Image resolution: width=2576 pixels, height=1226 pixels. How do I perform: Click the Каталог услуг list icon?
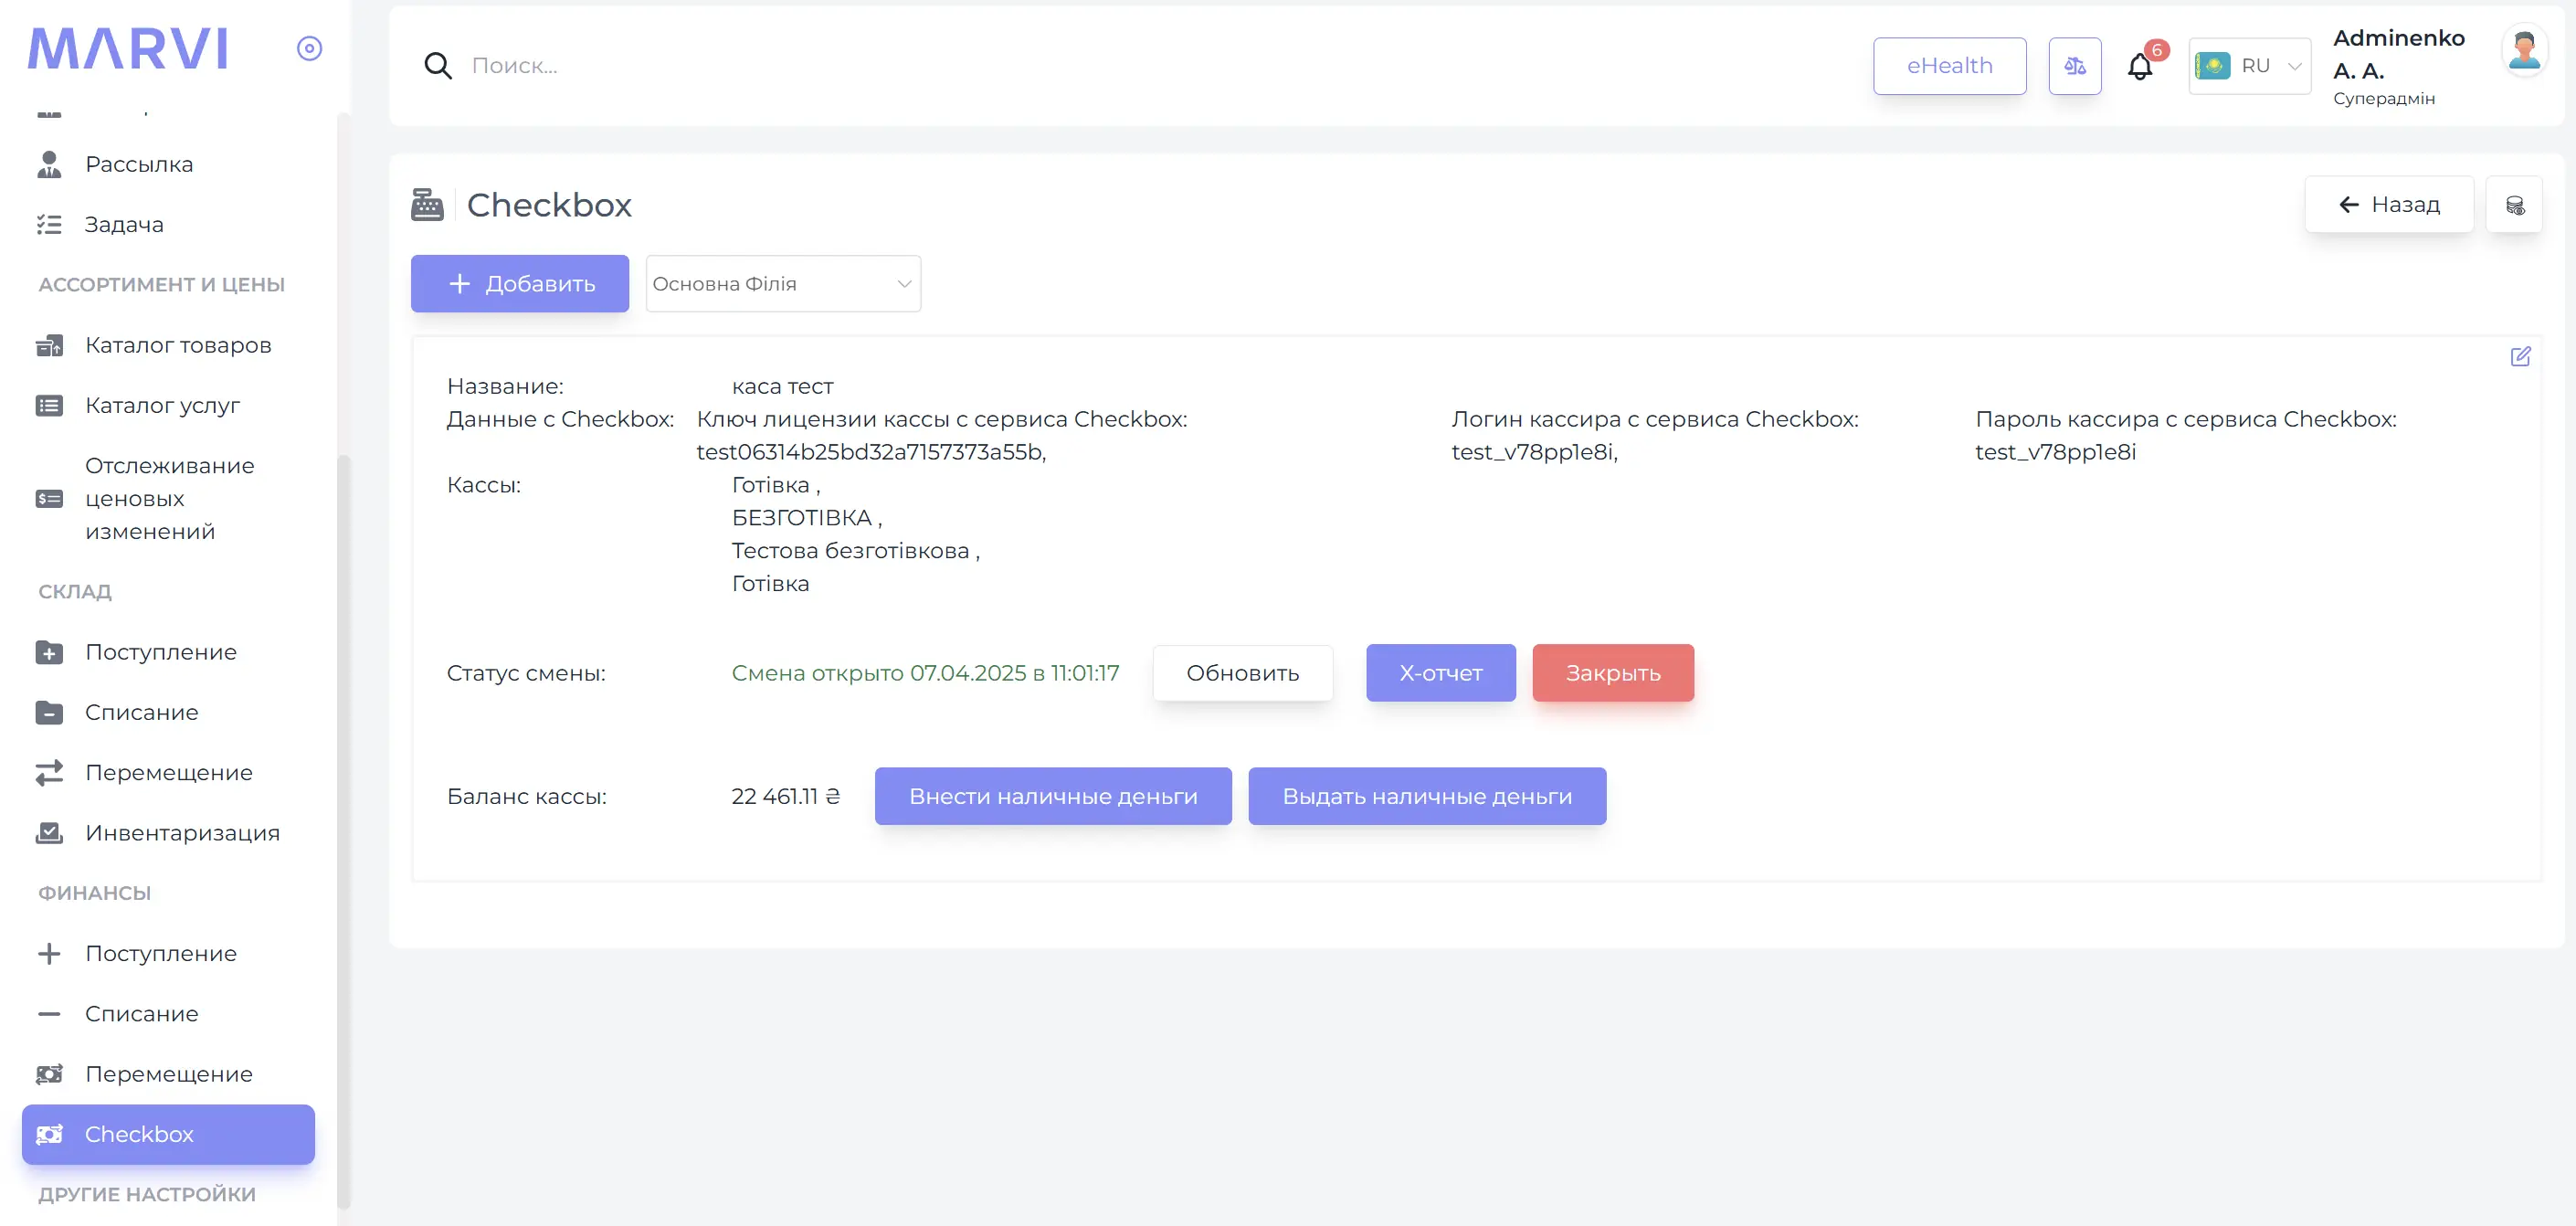coord(49,405)
